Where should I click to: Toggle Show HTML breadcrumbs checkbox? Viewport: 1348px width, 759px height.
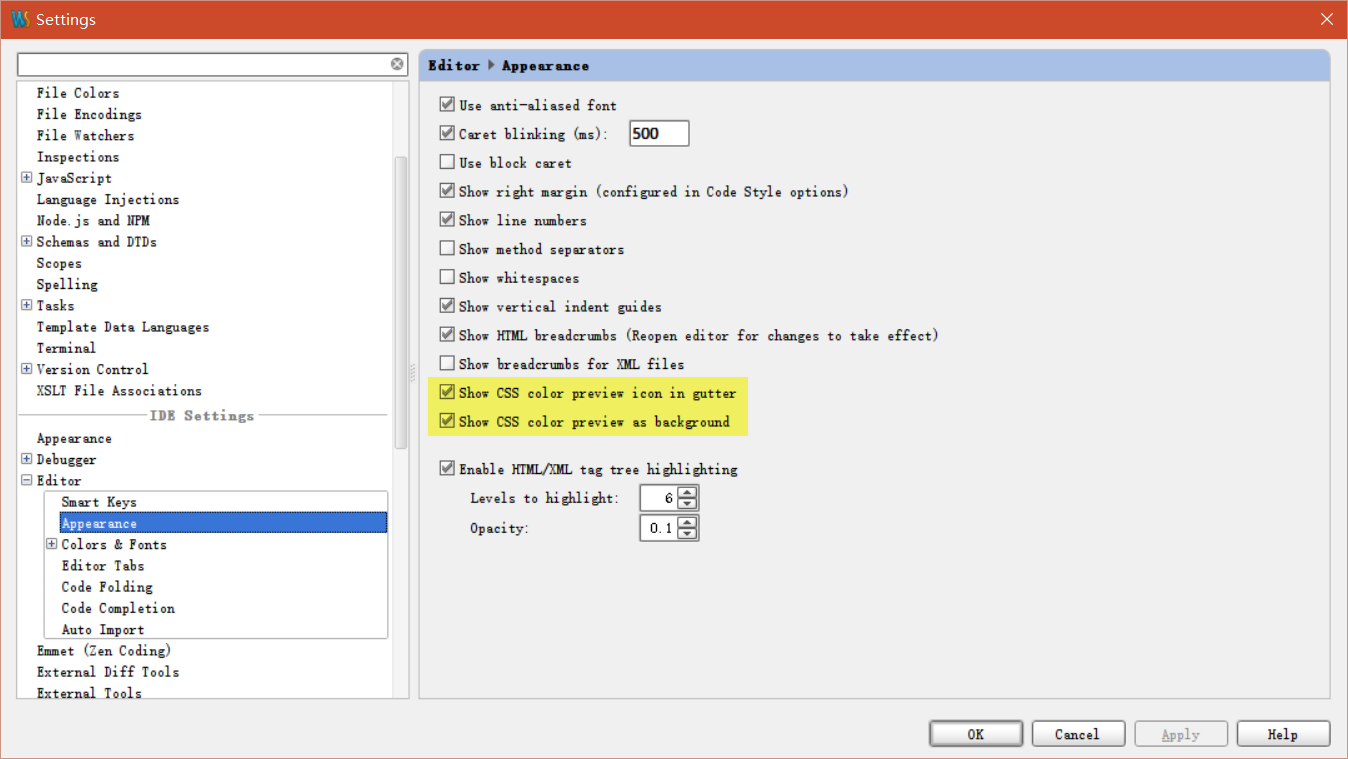447,335
